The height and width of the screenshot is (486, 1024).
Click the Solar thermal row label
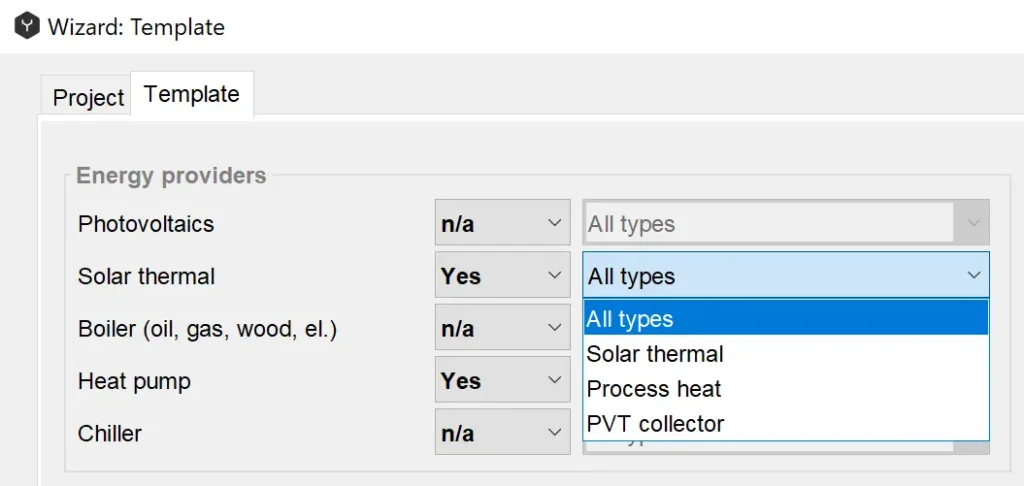(146, 276)
